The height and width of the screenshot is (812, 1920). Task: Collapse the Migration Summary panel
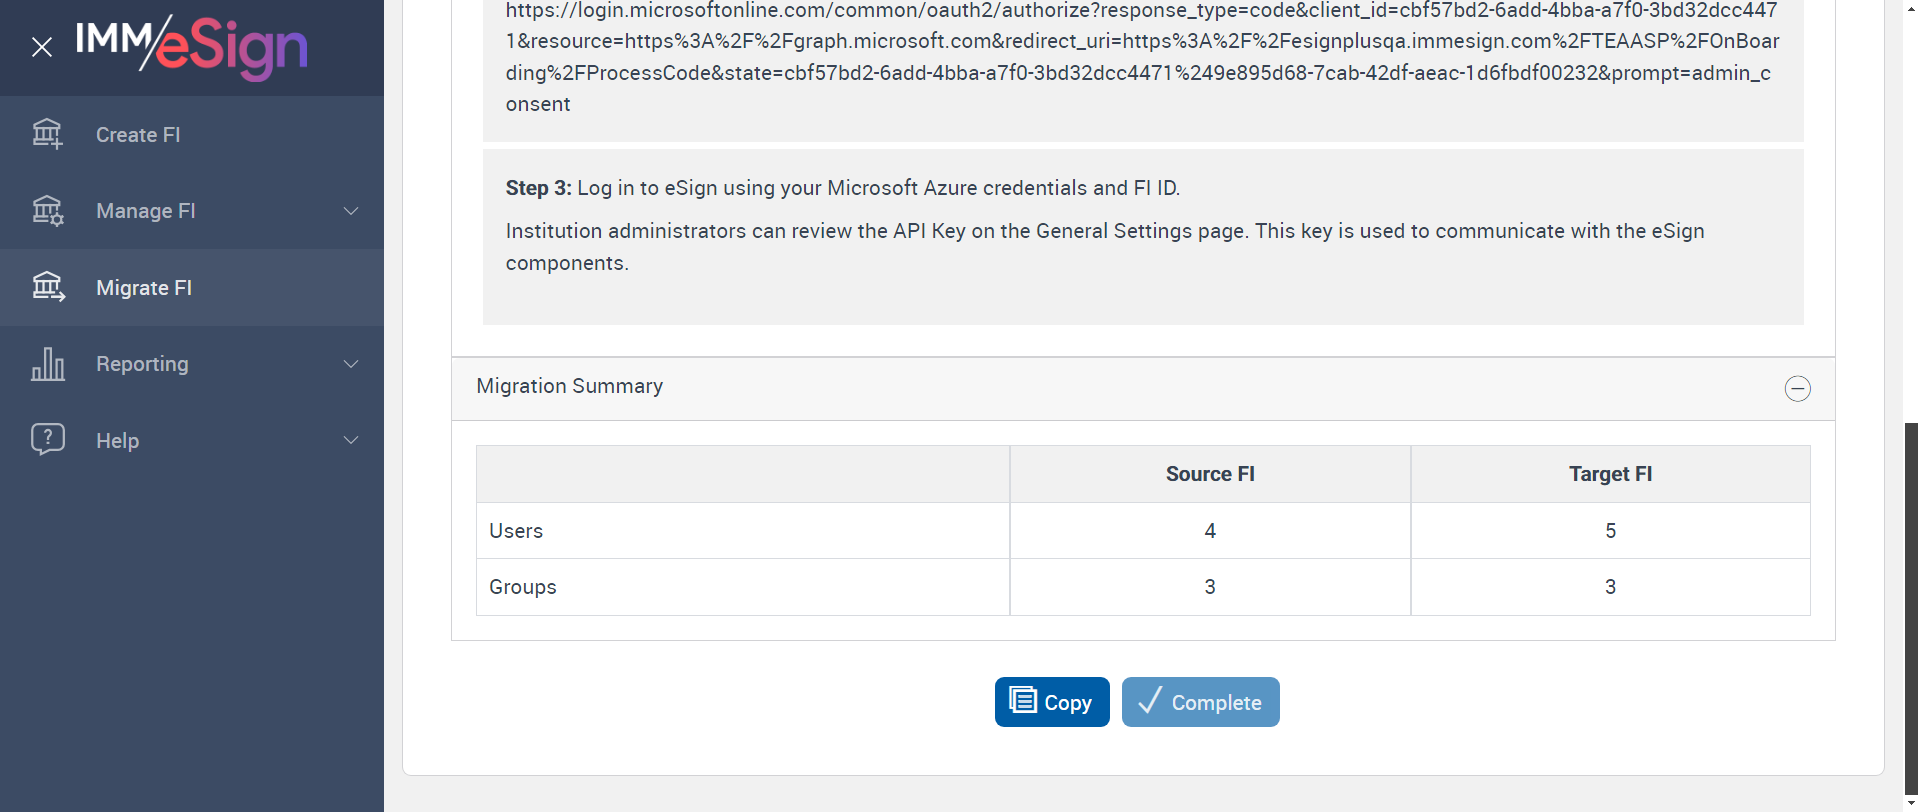coord(1797,388)
